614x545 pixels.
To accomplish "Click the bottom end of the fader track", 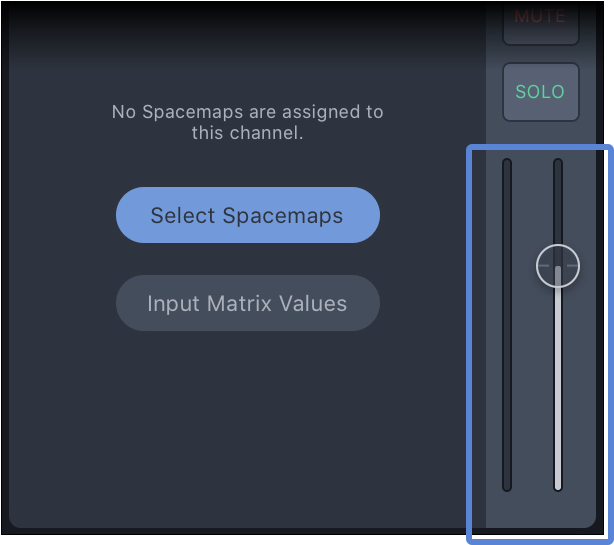I will tap(558, 488).
